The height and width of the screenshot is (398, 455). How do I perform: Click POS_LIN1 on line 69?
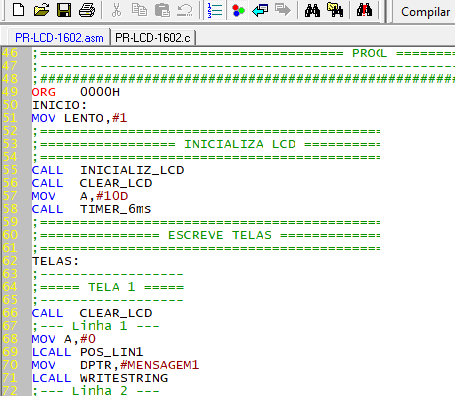pos(111,352)
